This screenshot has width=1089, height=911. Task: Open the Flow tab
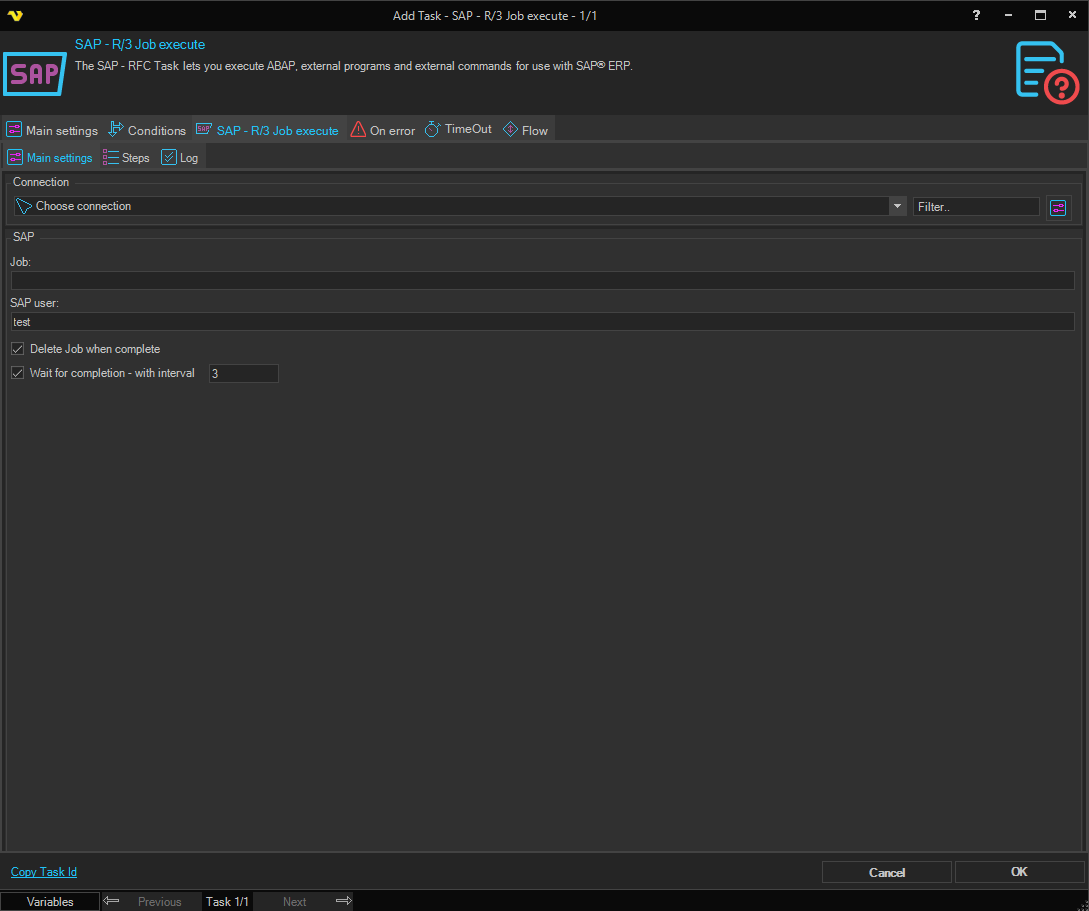[525, 130]
